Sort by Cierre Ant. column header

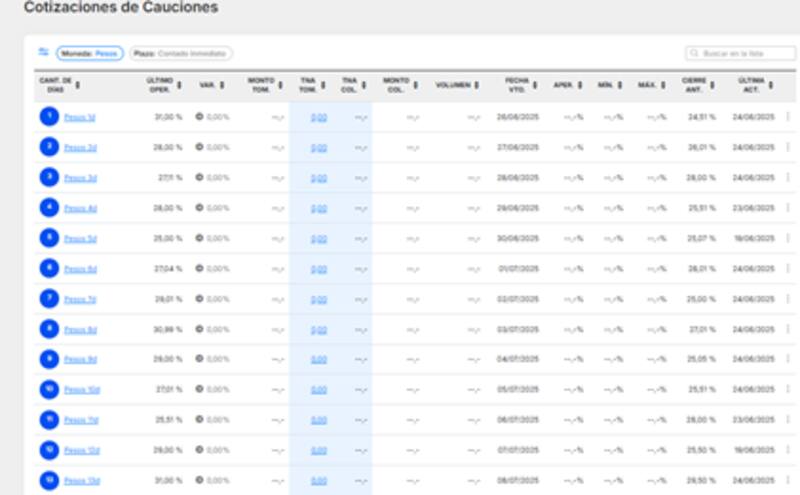(x=696, y=85)
